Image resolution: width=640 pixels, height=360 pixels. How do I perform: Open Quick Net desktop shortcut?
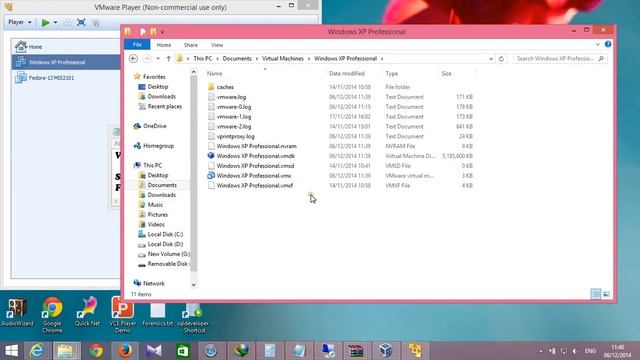[87, 313]
